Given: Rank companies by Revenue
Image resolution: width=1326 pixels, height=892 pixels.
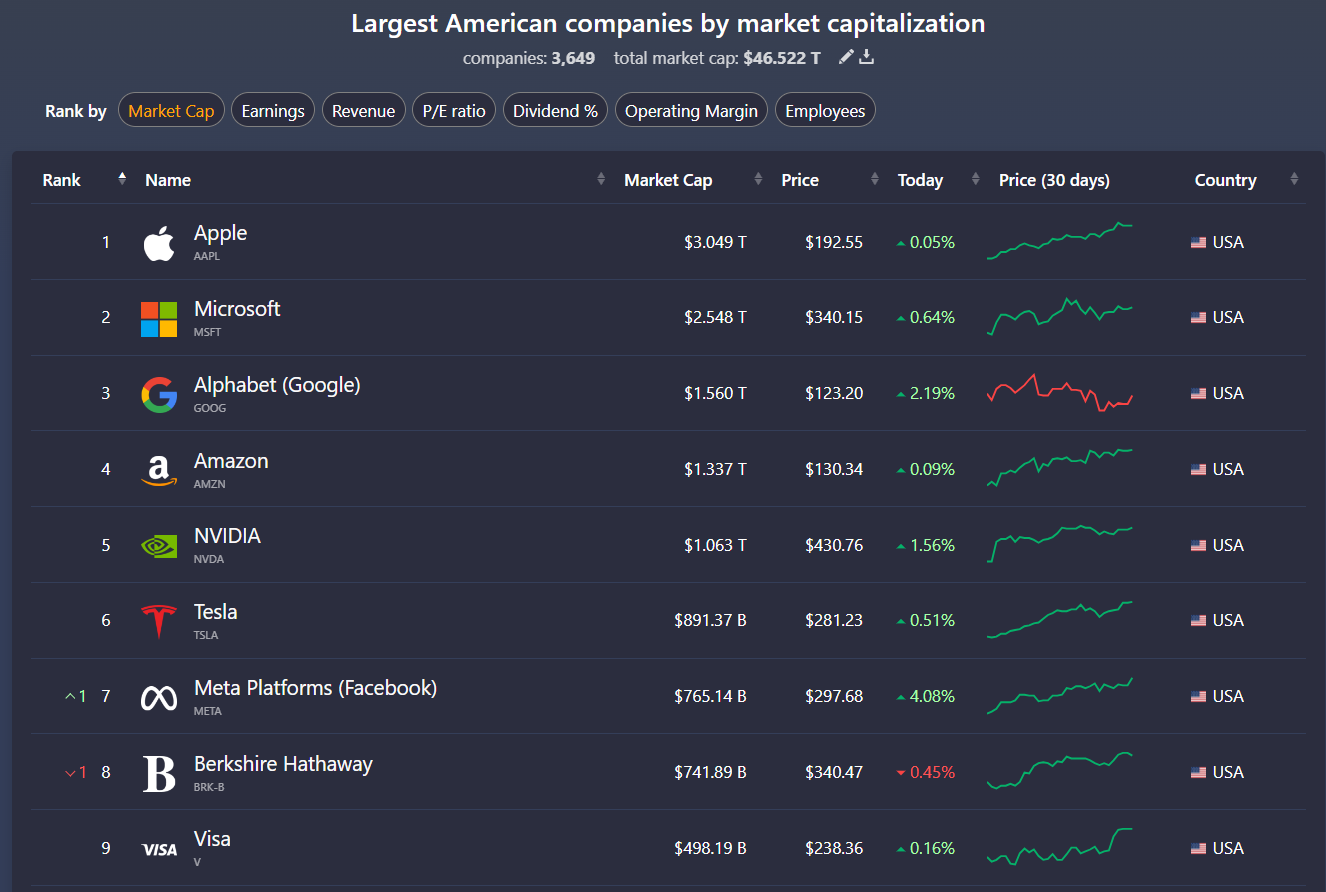Looking at the screenshot, I should pos(363,110).
